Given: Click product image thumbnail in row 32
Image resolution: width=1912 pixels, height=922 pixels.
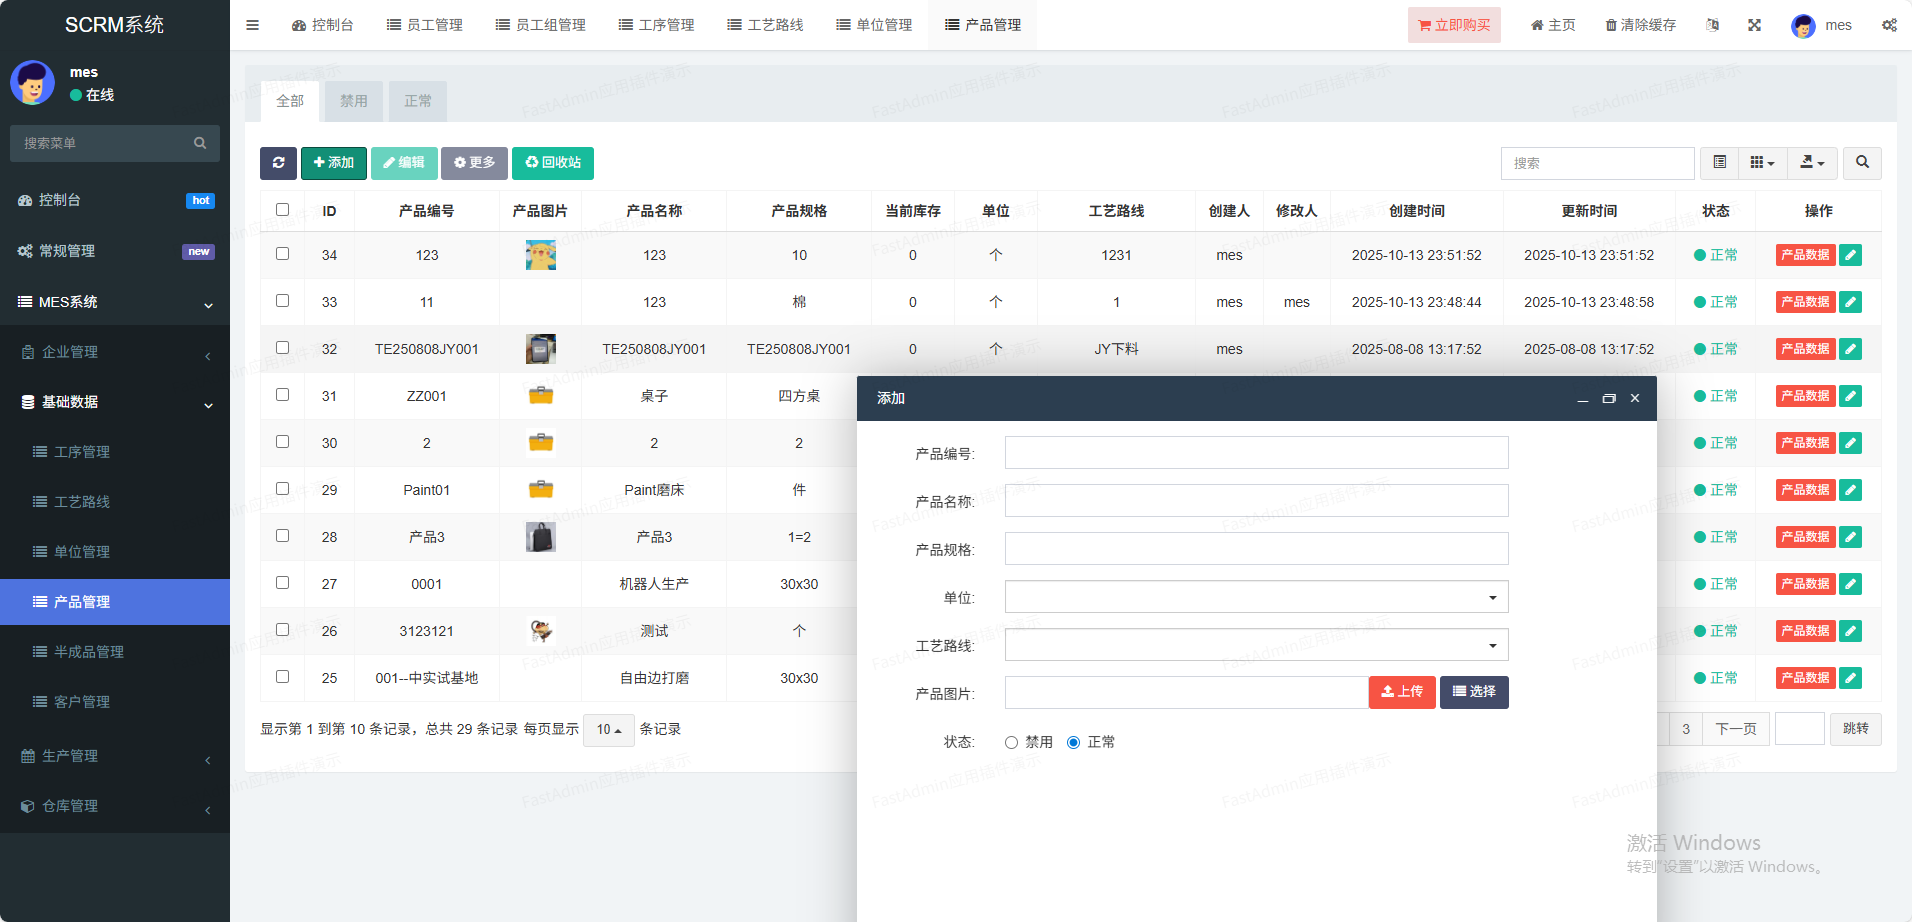Looking at the screenshot, I should click(x=540, y=349).
